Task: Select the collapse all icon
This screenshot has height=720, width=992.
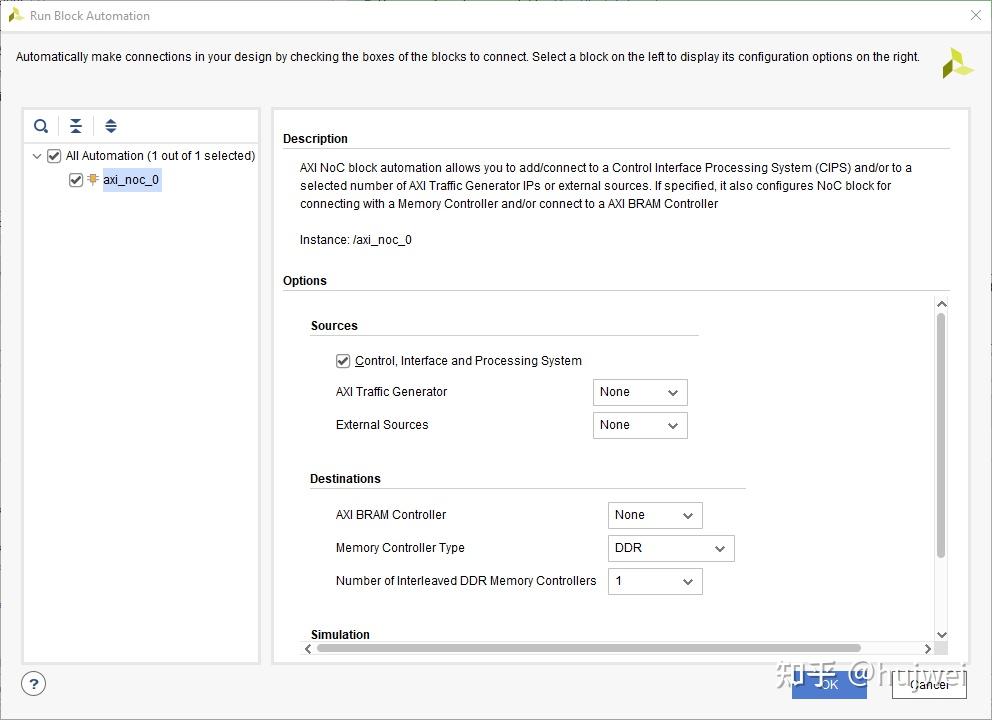Action: pyautogui.click(x=76, y=126)
